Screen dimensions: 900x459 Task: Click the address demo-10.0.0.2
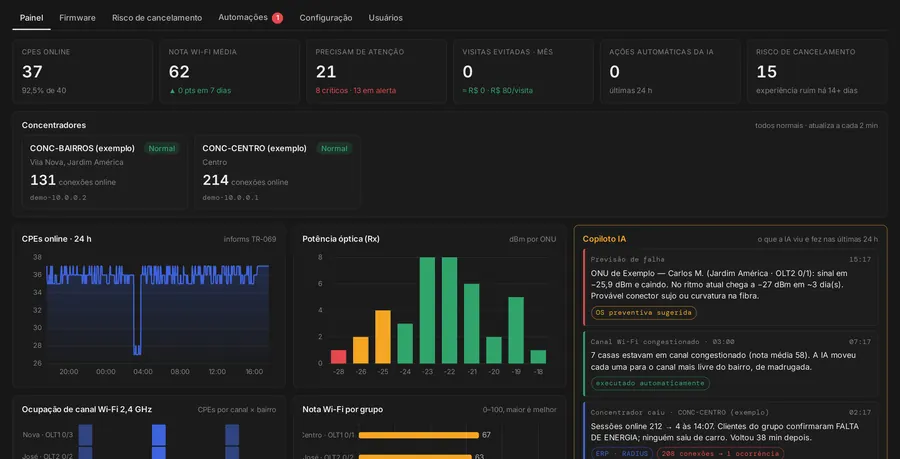click(x=58, y=197)
